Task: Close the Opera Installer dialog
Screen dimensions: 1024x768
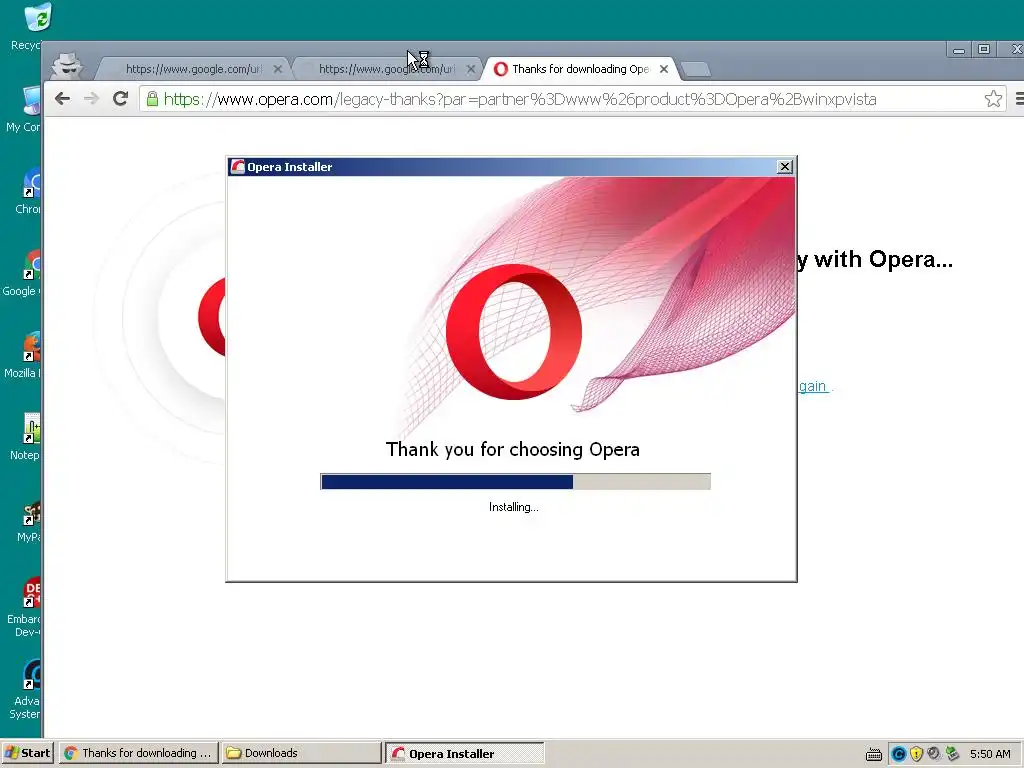Action: [x=785, y=167]
